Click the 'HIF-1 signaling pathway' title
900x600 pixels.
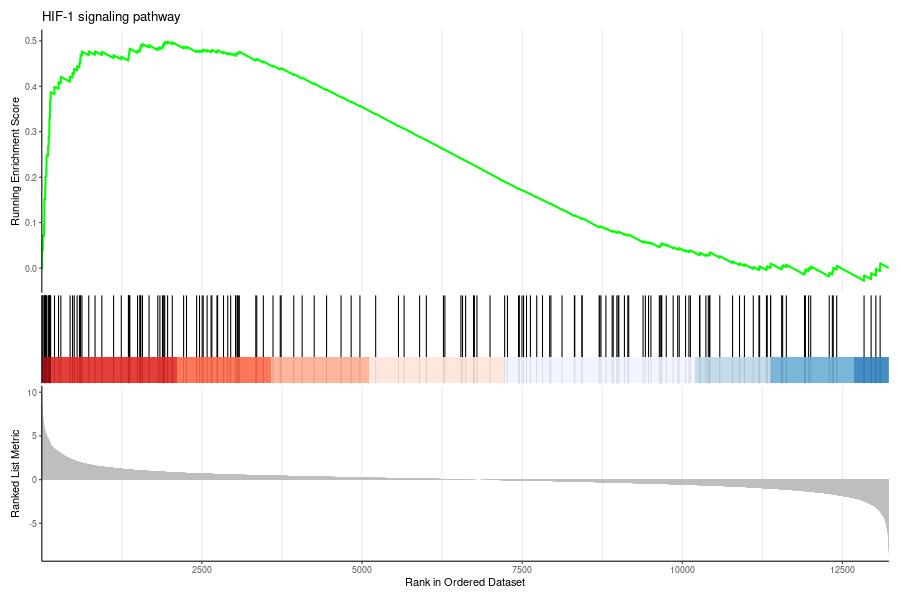point(111,17)
